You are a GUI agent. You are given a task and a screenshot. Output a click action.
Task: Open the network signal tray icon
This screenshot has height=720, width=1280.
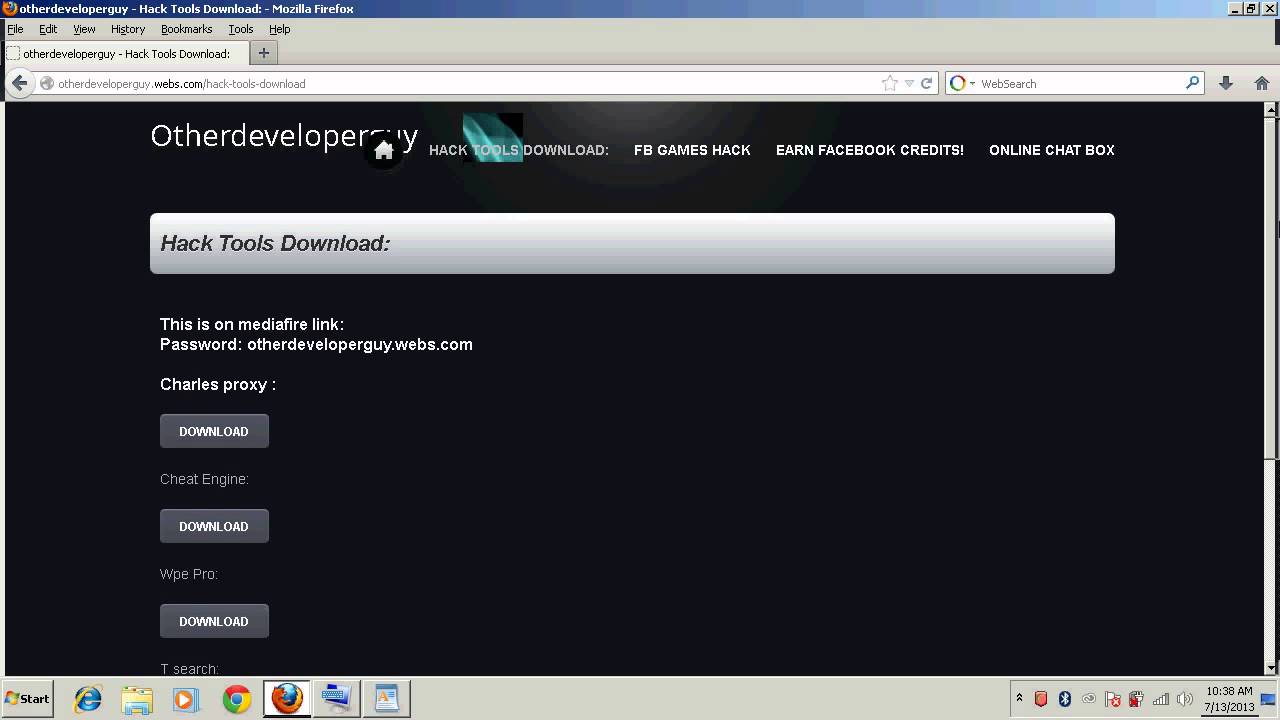(x=1161, y=699)
